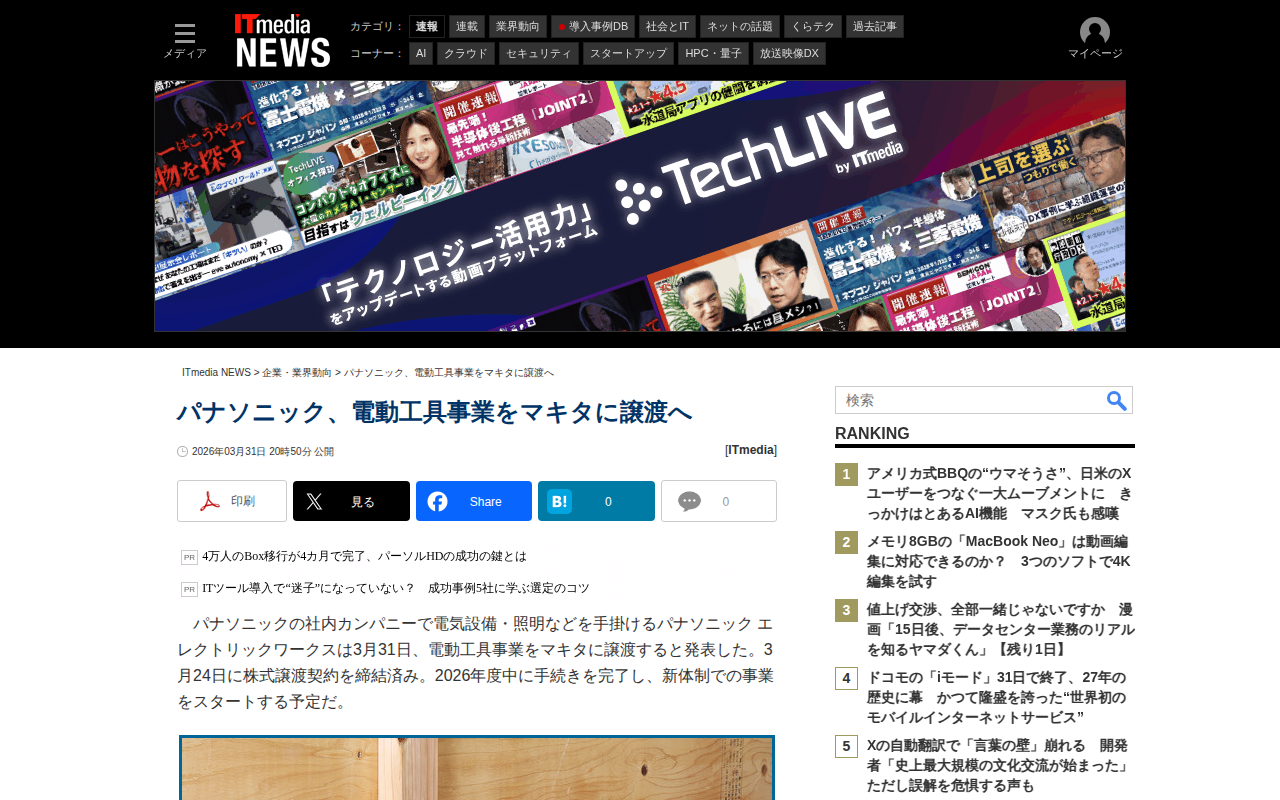
Task: Open ranking 1 アメリカ式BBQ article
Action: pyautogui.click(x=999, y=494)
